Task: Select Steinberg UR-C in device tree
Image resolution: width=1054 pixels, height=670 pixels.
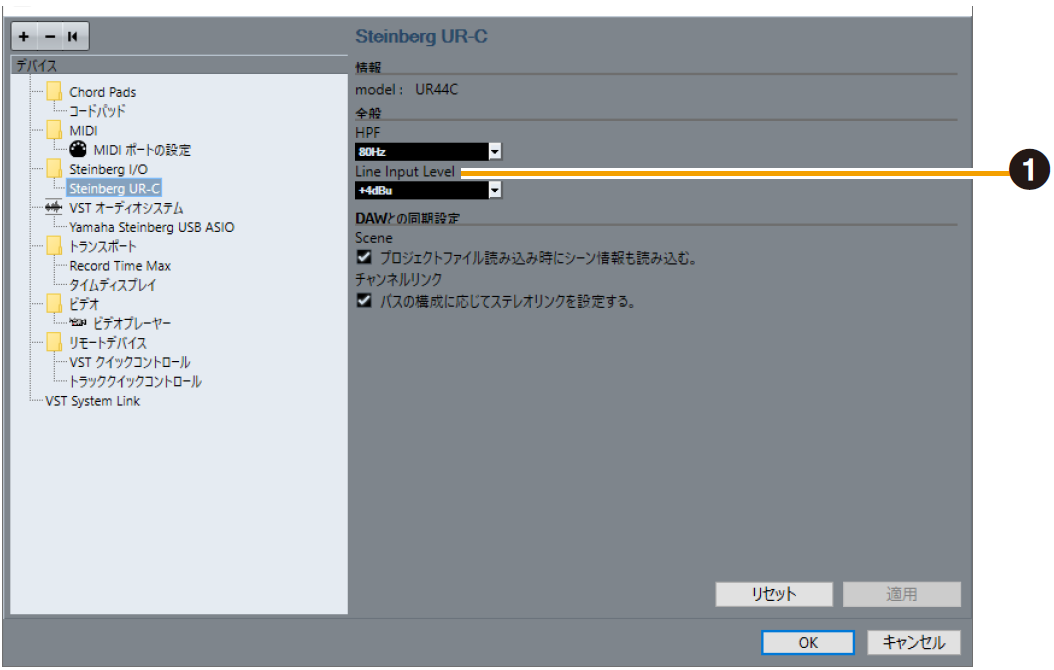Action: [x=114, y=188]
